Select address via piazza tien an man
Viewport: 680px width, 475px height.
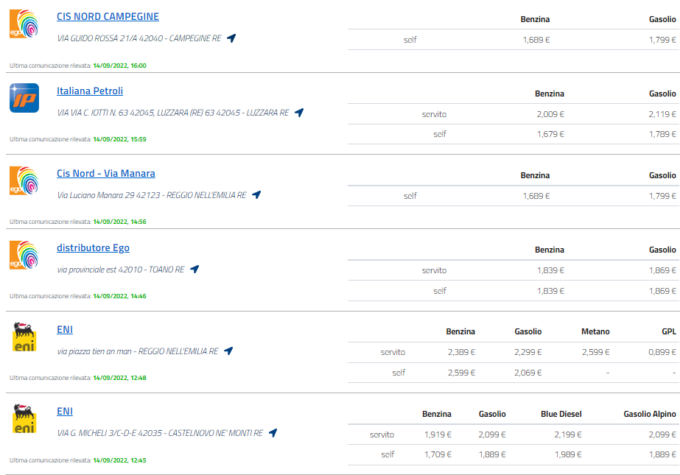[x=138, y=351]
